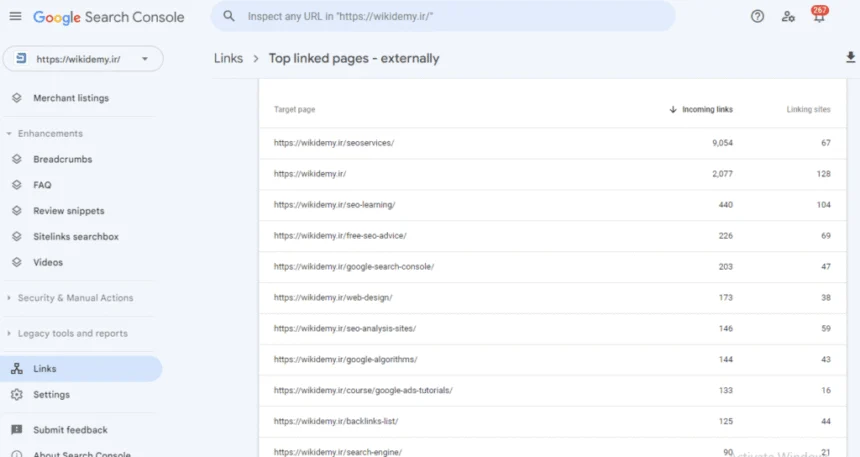Viewport: 860px width, 457px height.
Task: Click the property icon beside https://wikidemy.ir/
Action: coord(21,59)
